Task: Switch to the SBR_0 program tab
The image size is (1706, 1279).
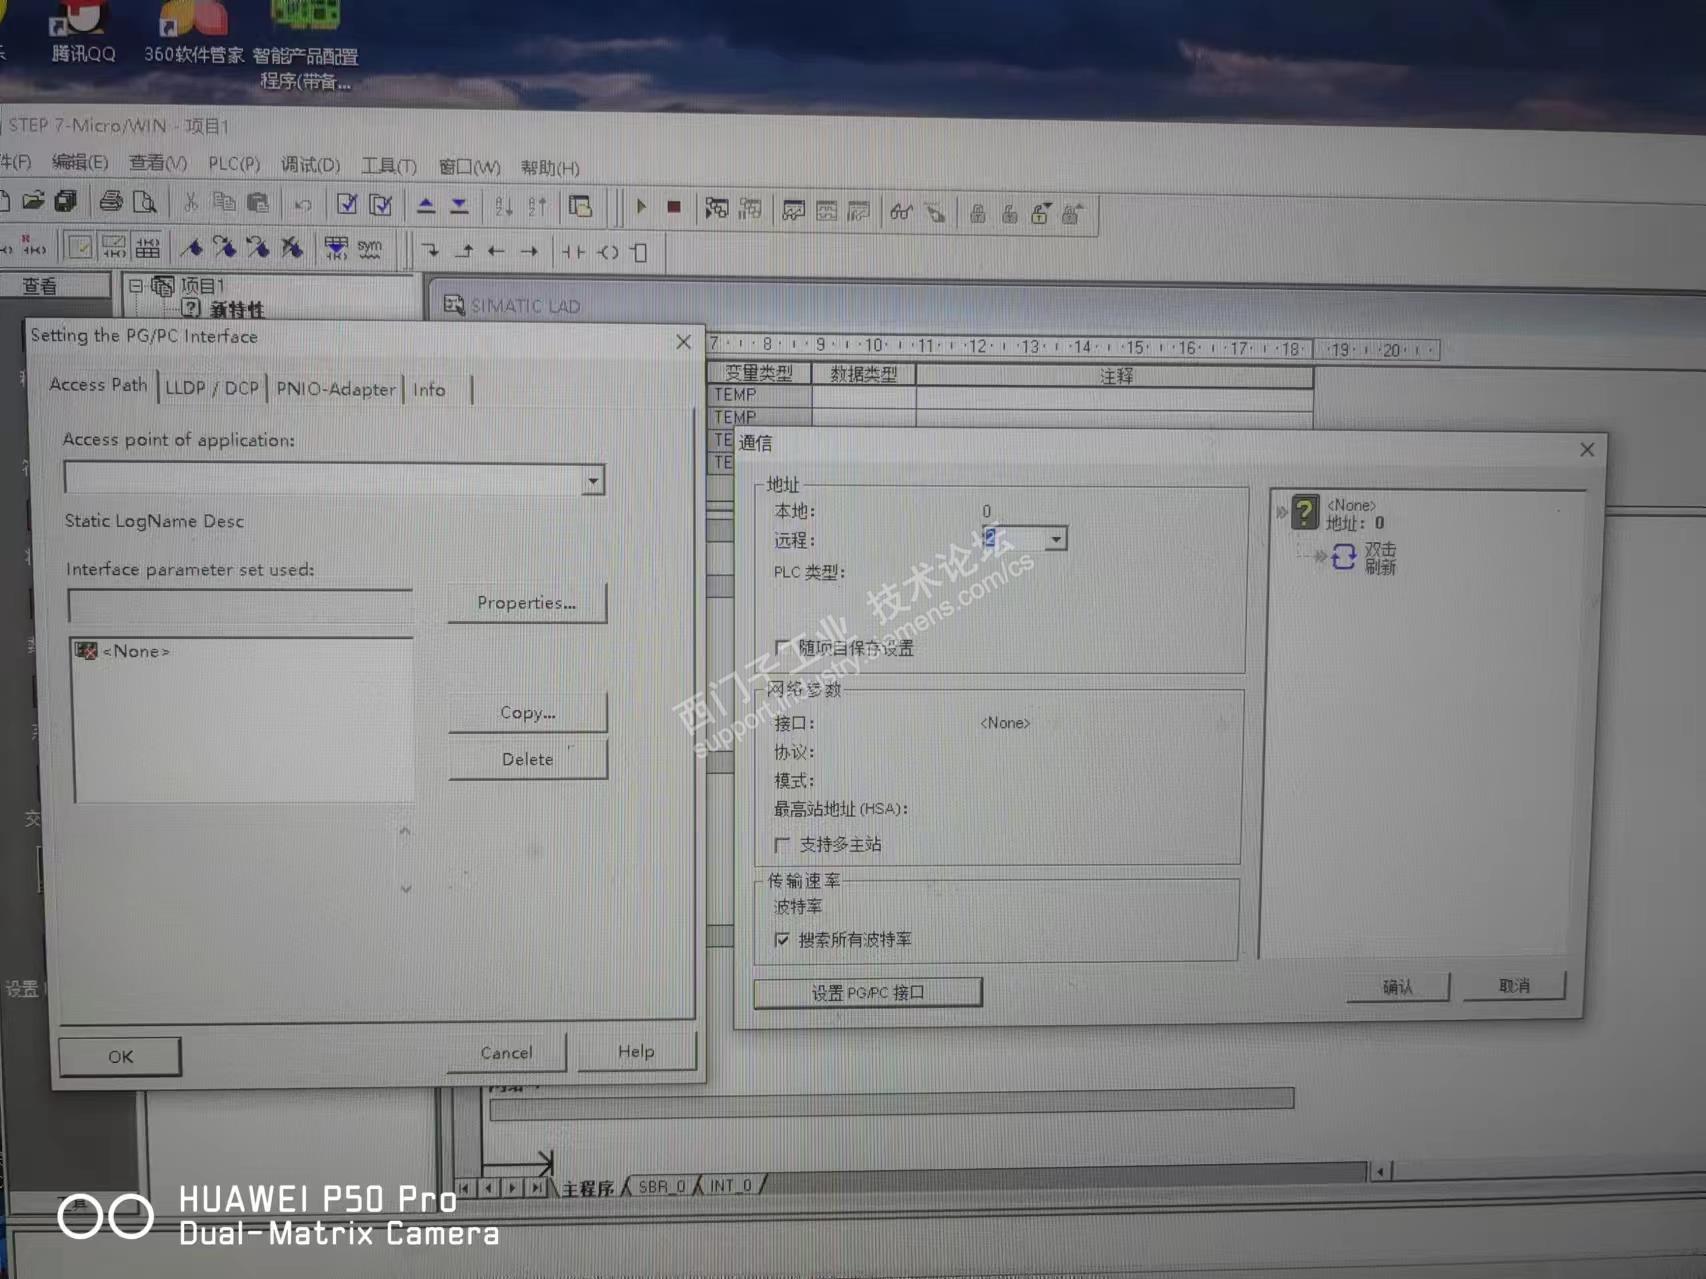Action: coord(661,1186)
